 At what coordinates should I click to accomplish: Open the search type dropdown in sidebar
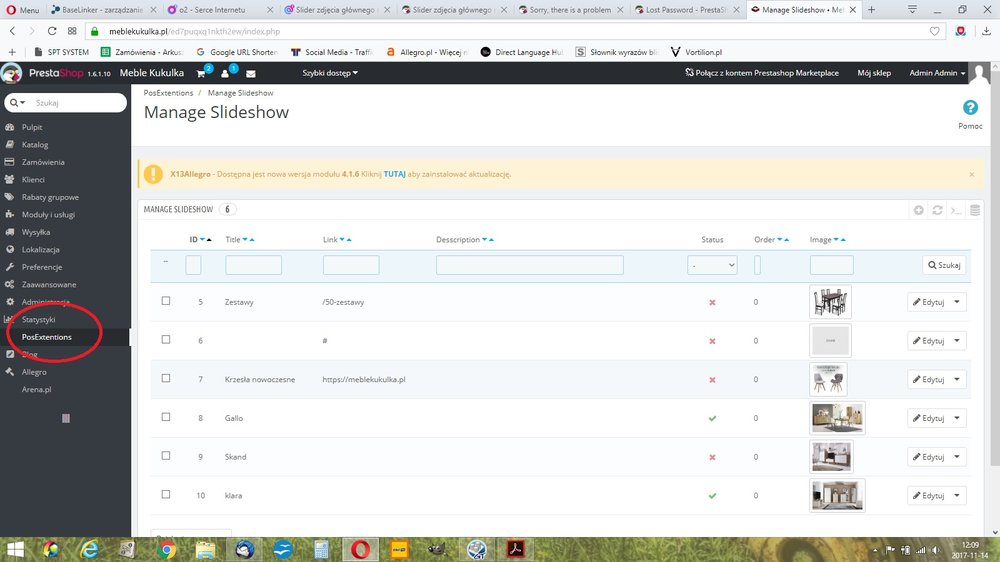[17, 103]
